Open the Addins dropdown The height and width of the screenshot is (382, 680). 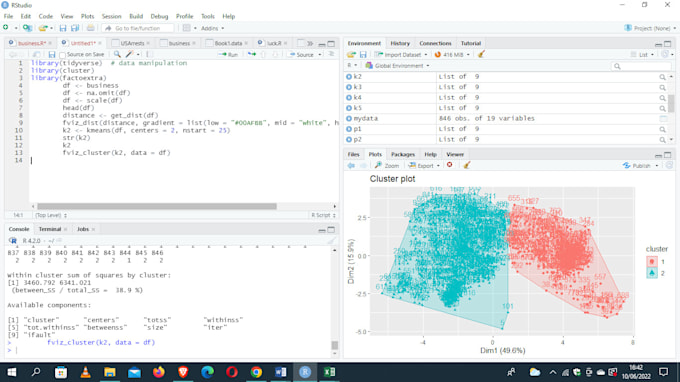212,28
